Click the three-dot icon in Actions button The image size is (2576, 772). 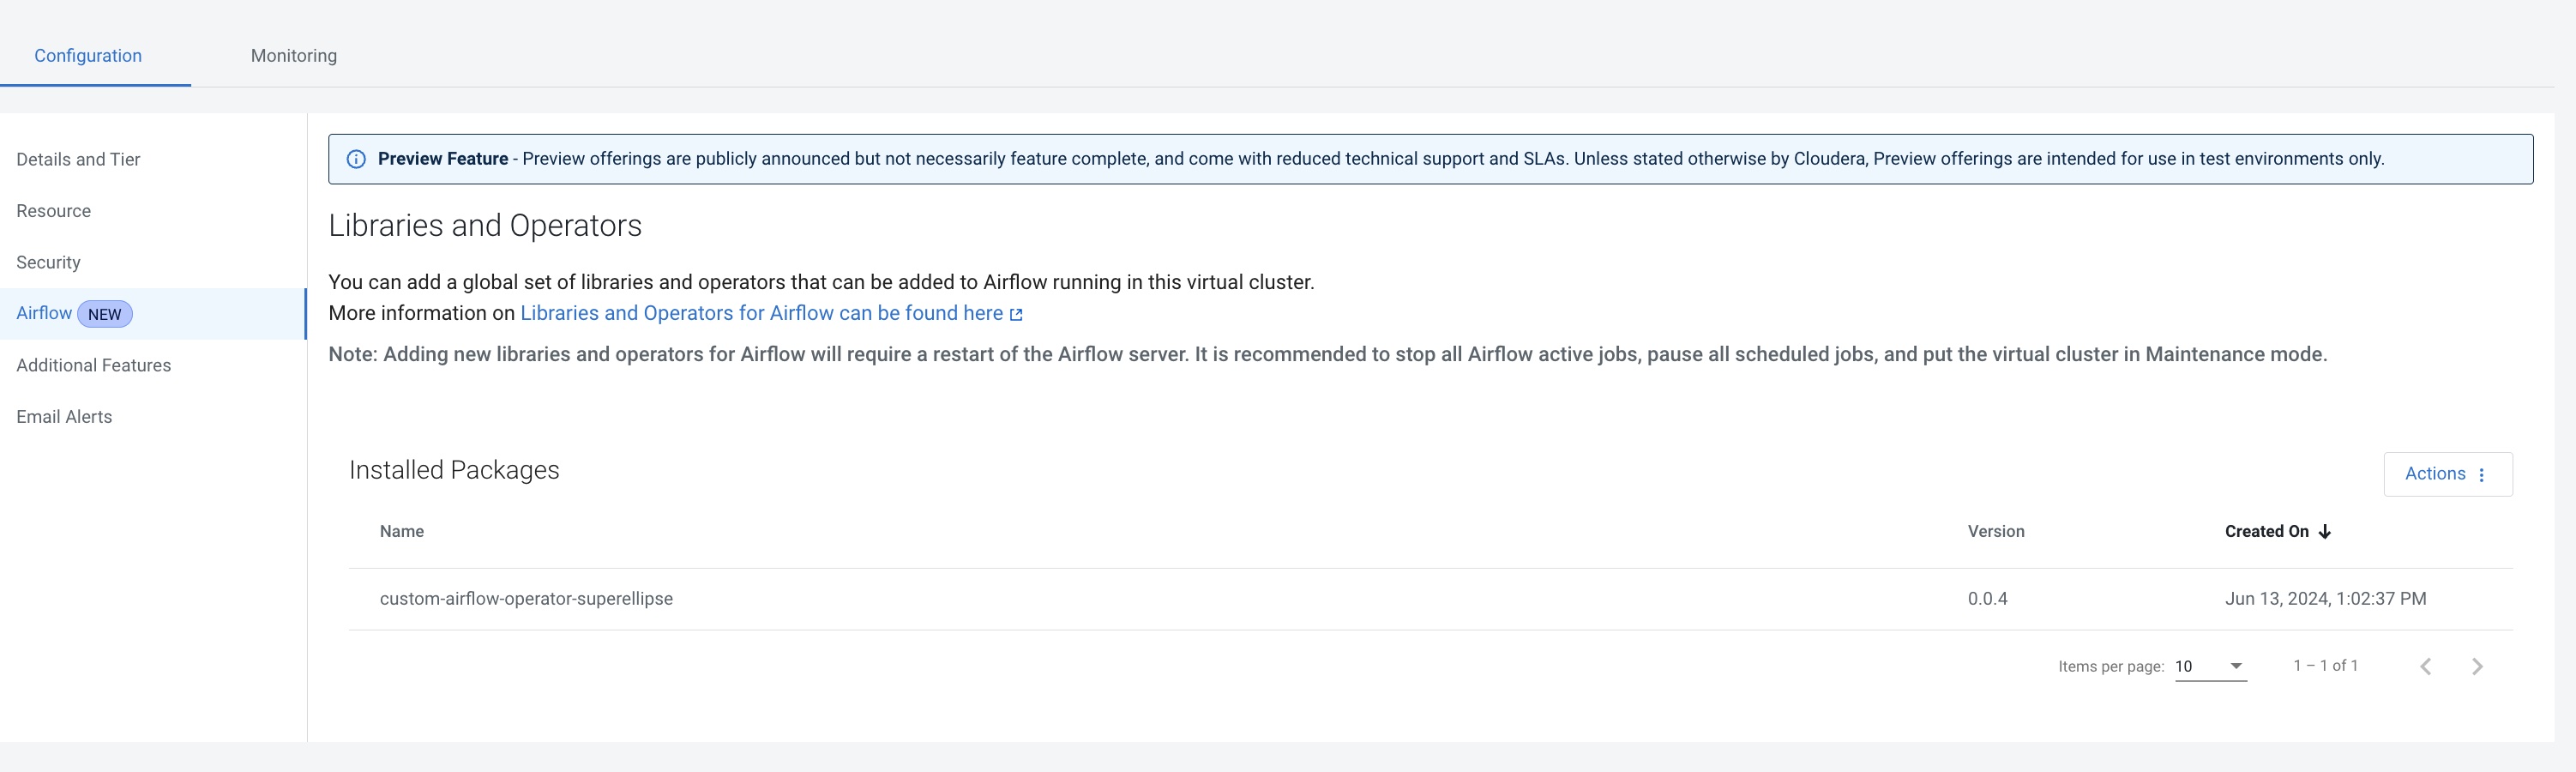[2482, 475]
